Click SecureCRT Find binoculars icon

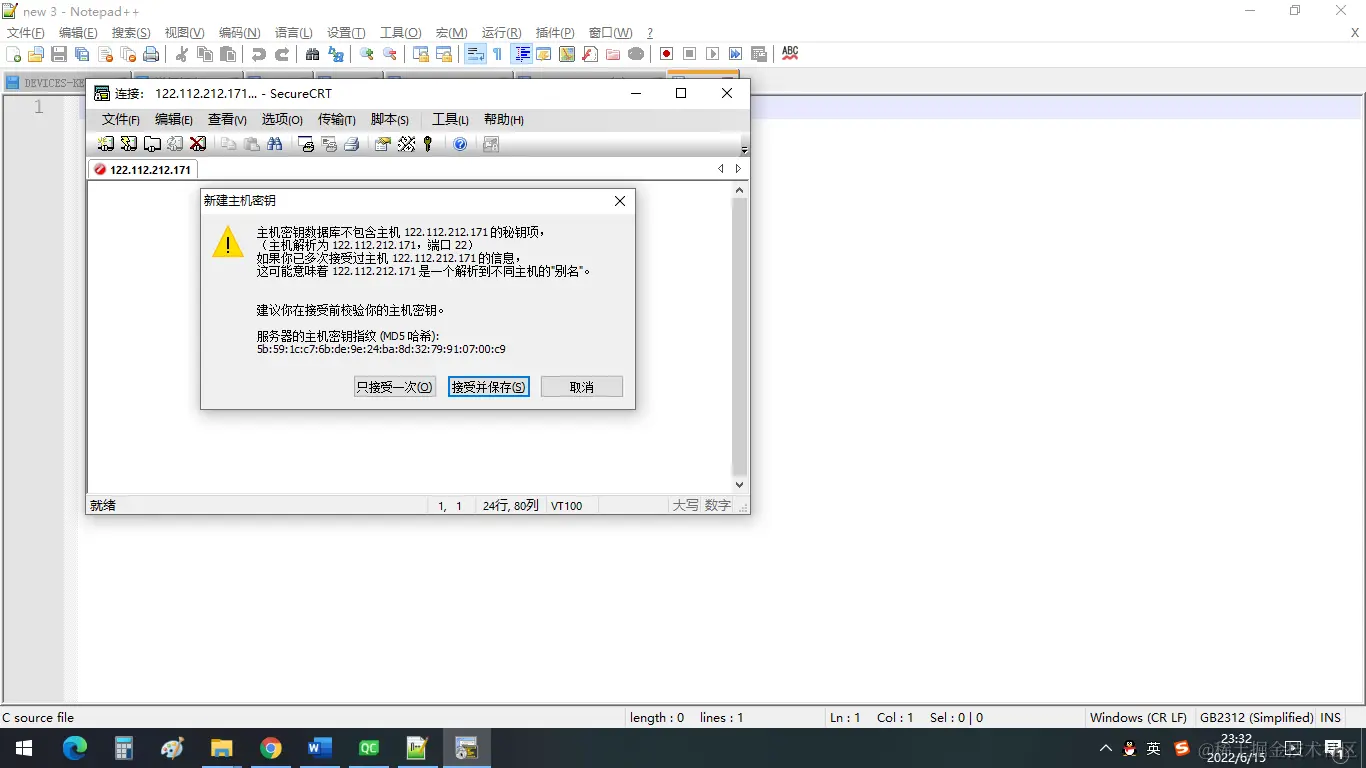click(x=275, y=144)
